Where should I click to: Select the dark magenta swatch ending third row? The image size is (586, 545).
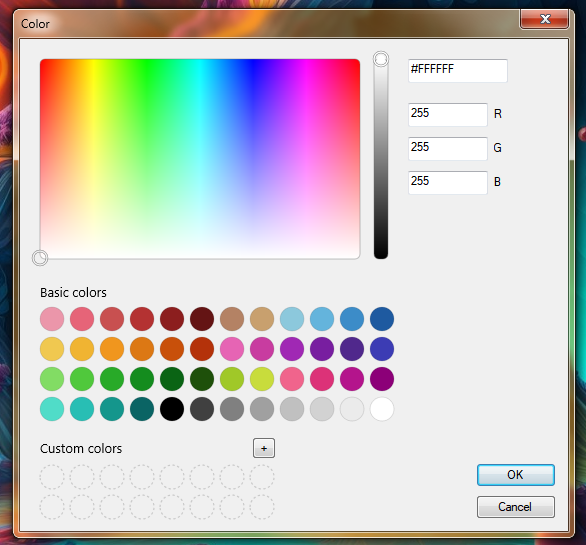tap(382, 379)
